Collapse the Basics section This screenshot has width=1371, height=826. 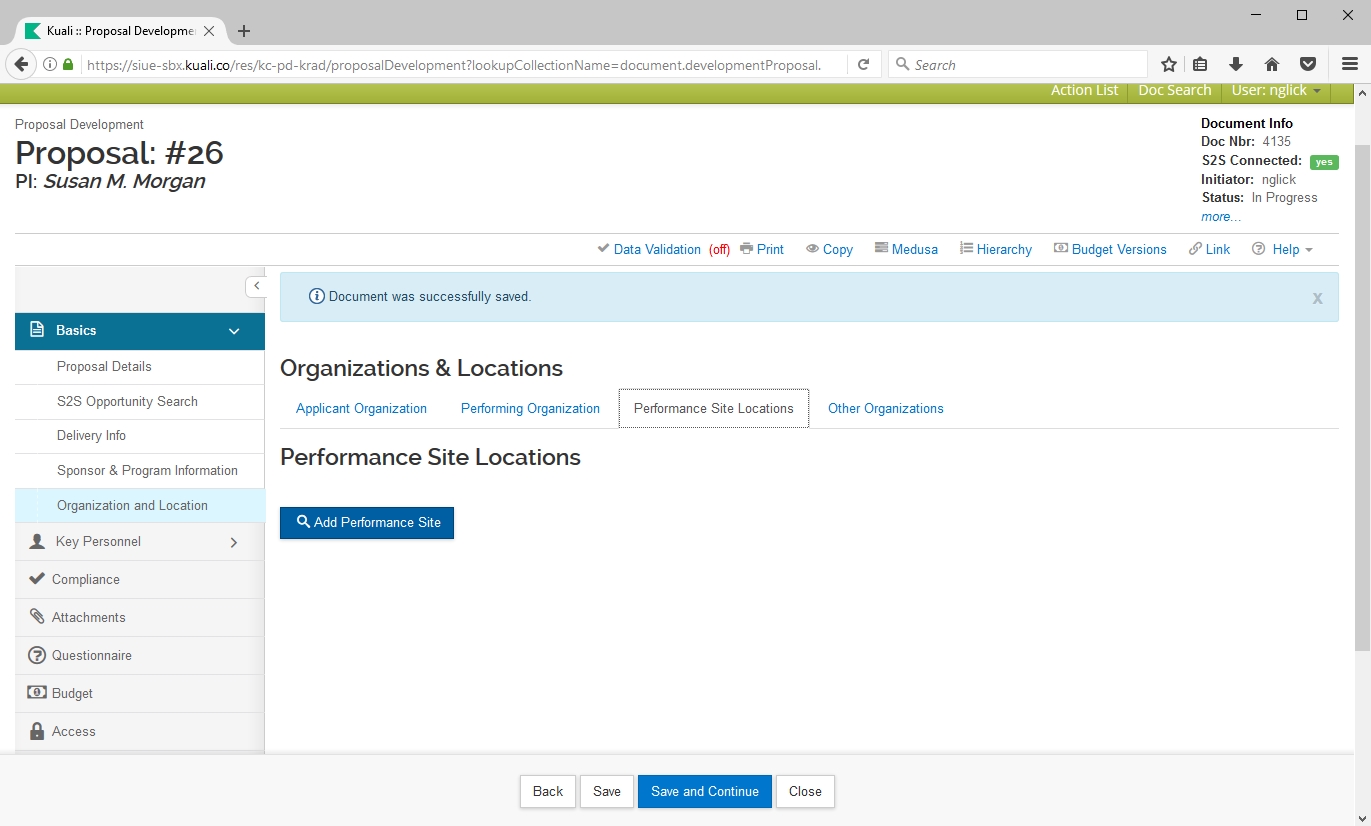234,331
